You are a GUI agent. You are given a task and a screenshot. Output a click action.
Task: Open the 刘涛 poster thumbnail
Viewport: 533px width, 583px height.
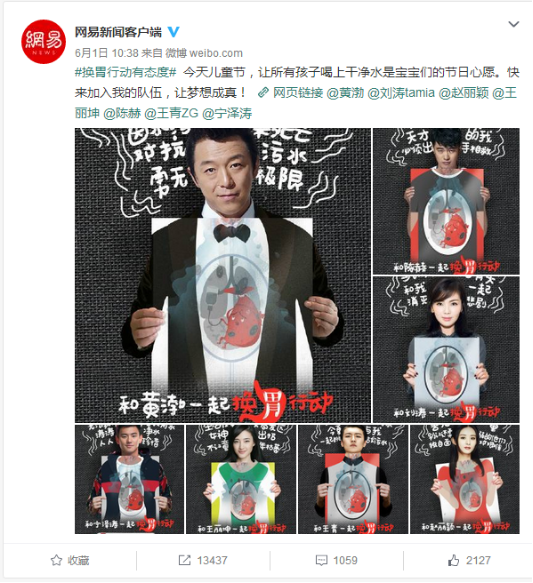(x=446, y=349)
